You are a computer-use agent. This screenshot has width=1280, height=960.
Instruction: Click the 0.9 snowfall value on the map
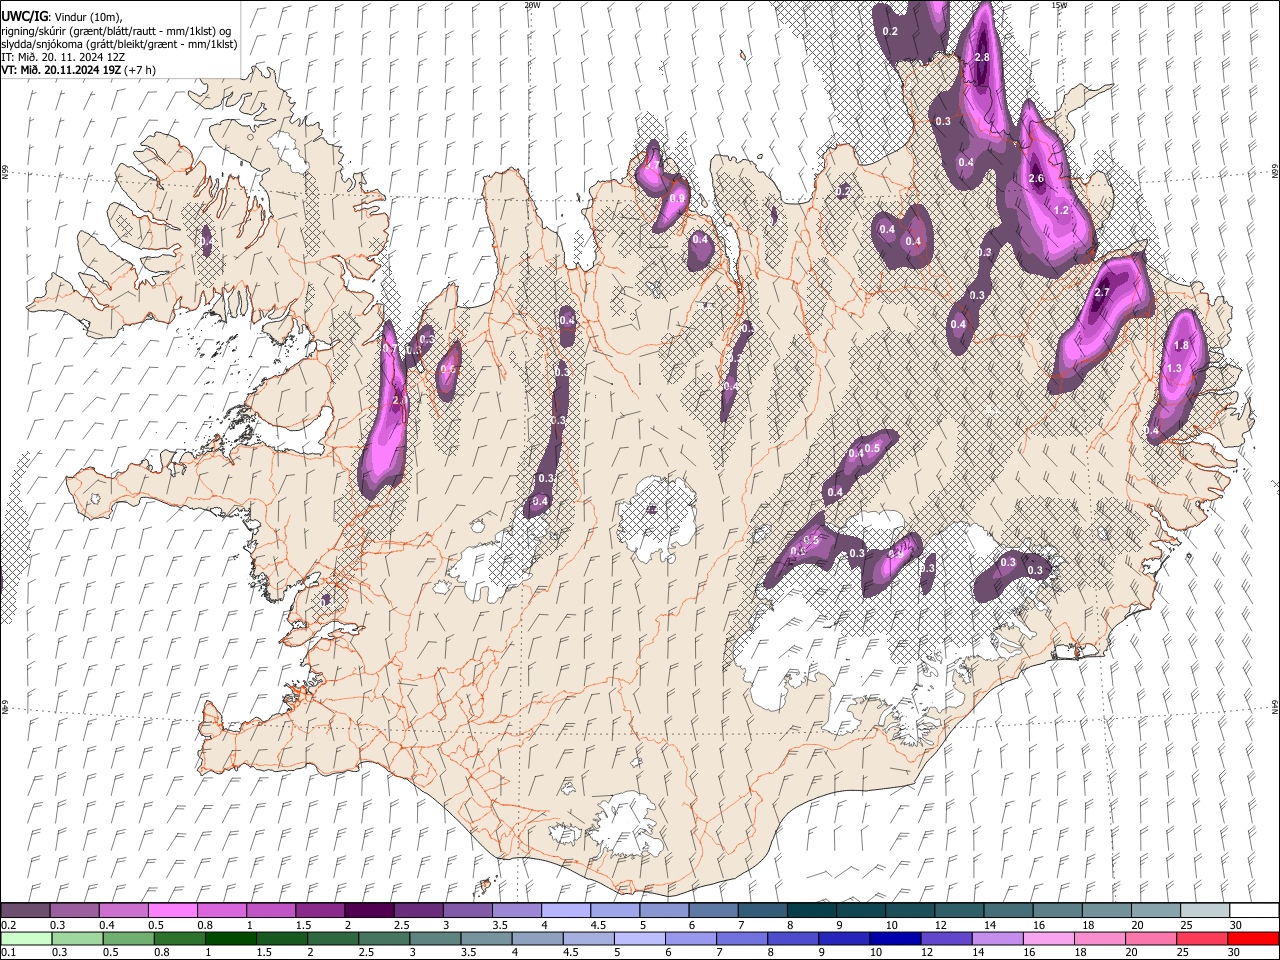pos(677,199)
